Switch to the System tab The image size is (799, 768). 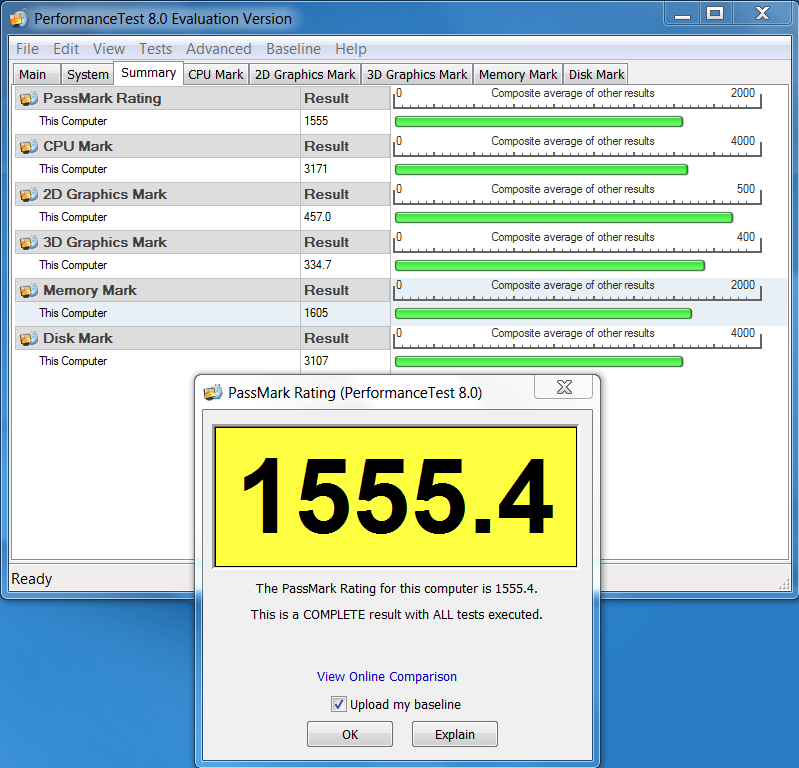point(88,74)
